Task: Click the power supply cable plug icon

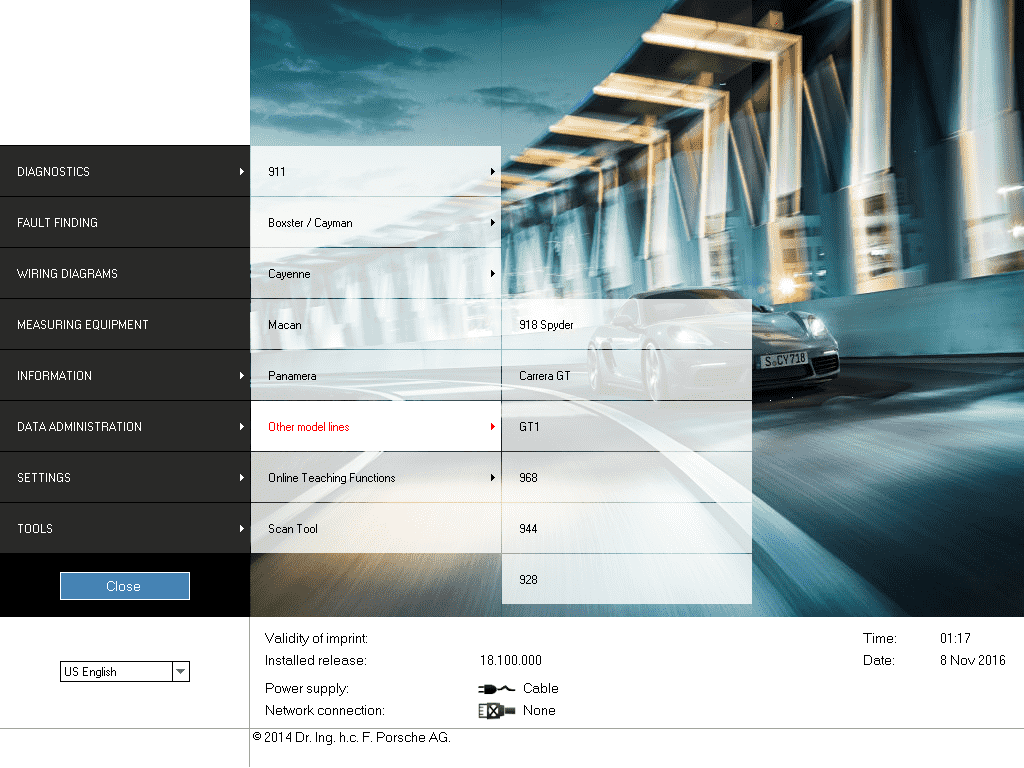Action: [x=496, y=688]
